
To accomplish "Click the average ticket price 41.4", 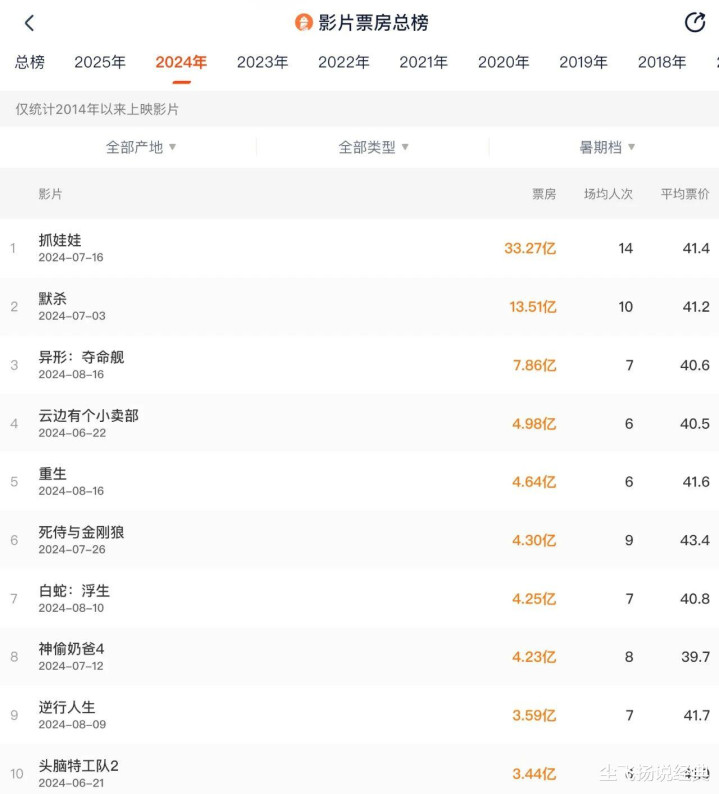I will (x=696, y=248).
